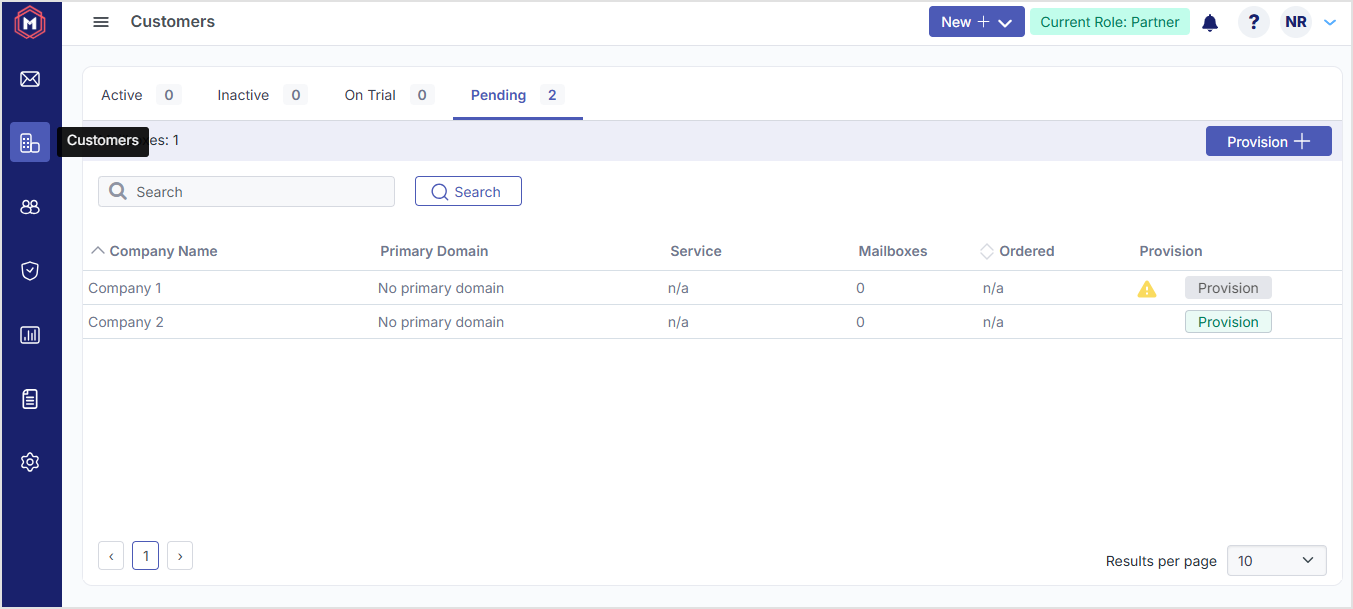Click the Company 1 name cell
This screenshot has width=1353, height=609.
click(125, 288)
